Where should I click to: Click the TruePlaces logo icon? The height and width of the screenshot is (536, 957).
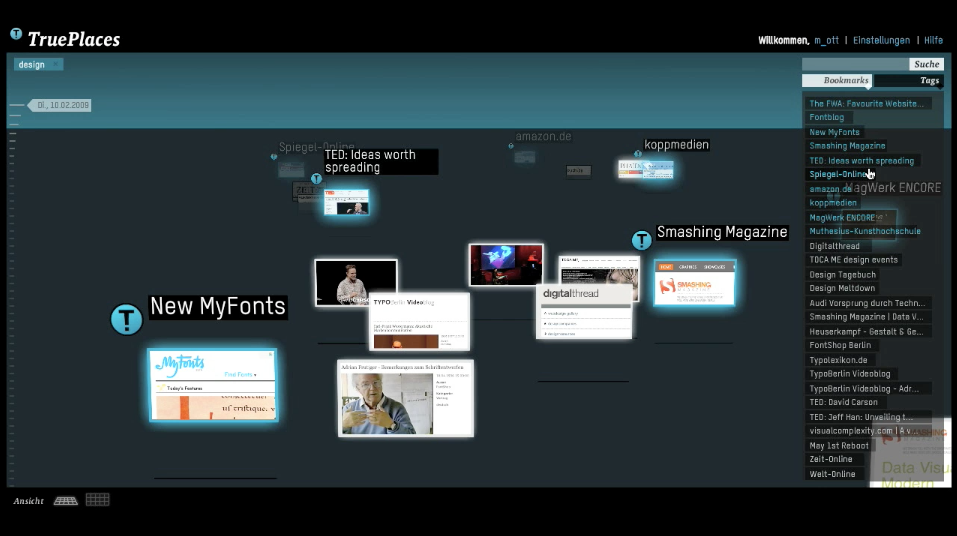click(16, 34)
